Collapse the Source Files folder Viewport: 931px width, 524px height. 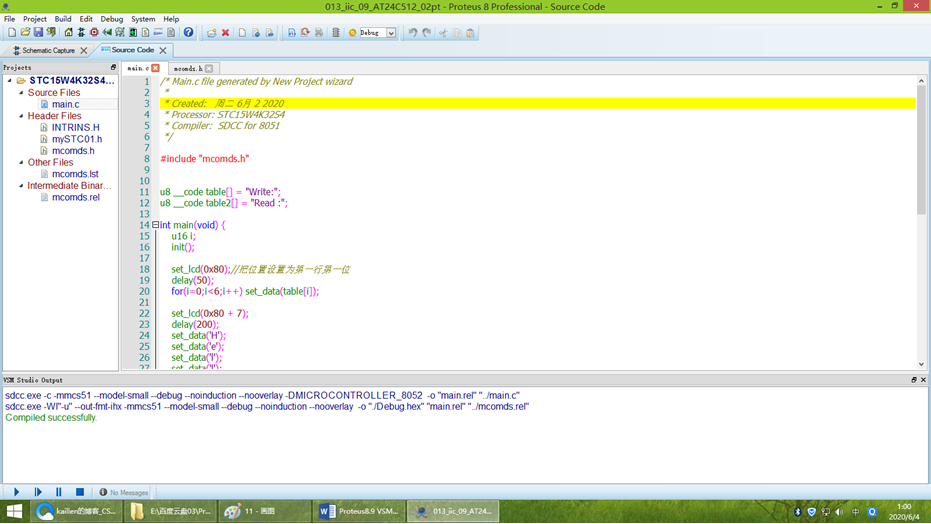tap(21, 93)
